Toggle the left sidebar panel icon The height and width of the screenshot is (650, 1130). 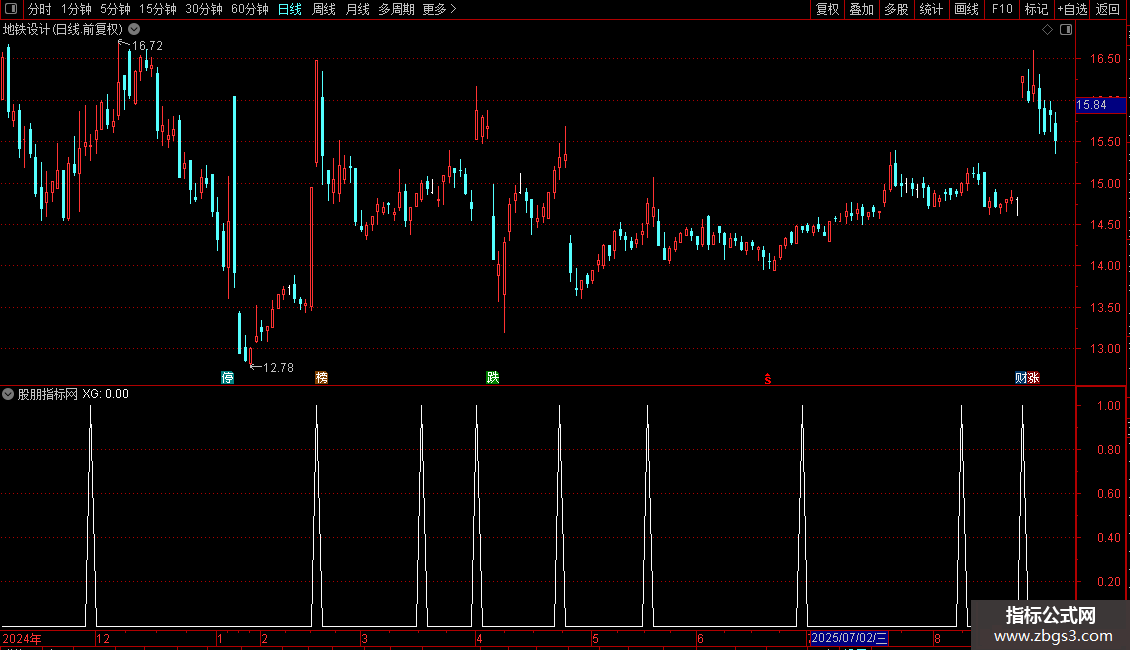pos(11,9)
